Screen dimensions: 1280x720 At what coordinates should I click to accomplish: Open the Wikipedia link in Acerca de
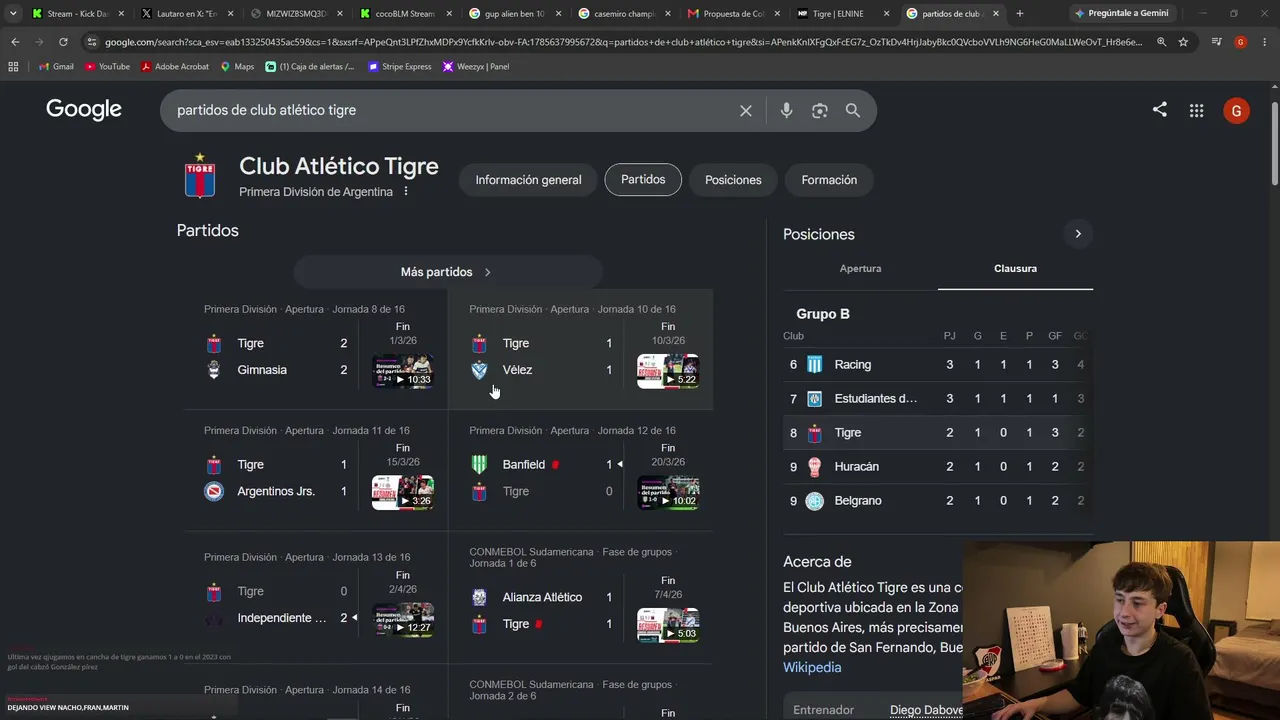pos(812,667)
